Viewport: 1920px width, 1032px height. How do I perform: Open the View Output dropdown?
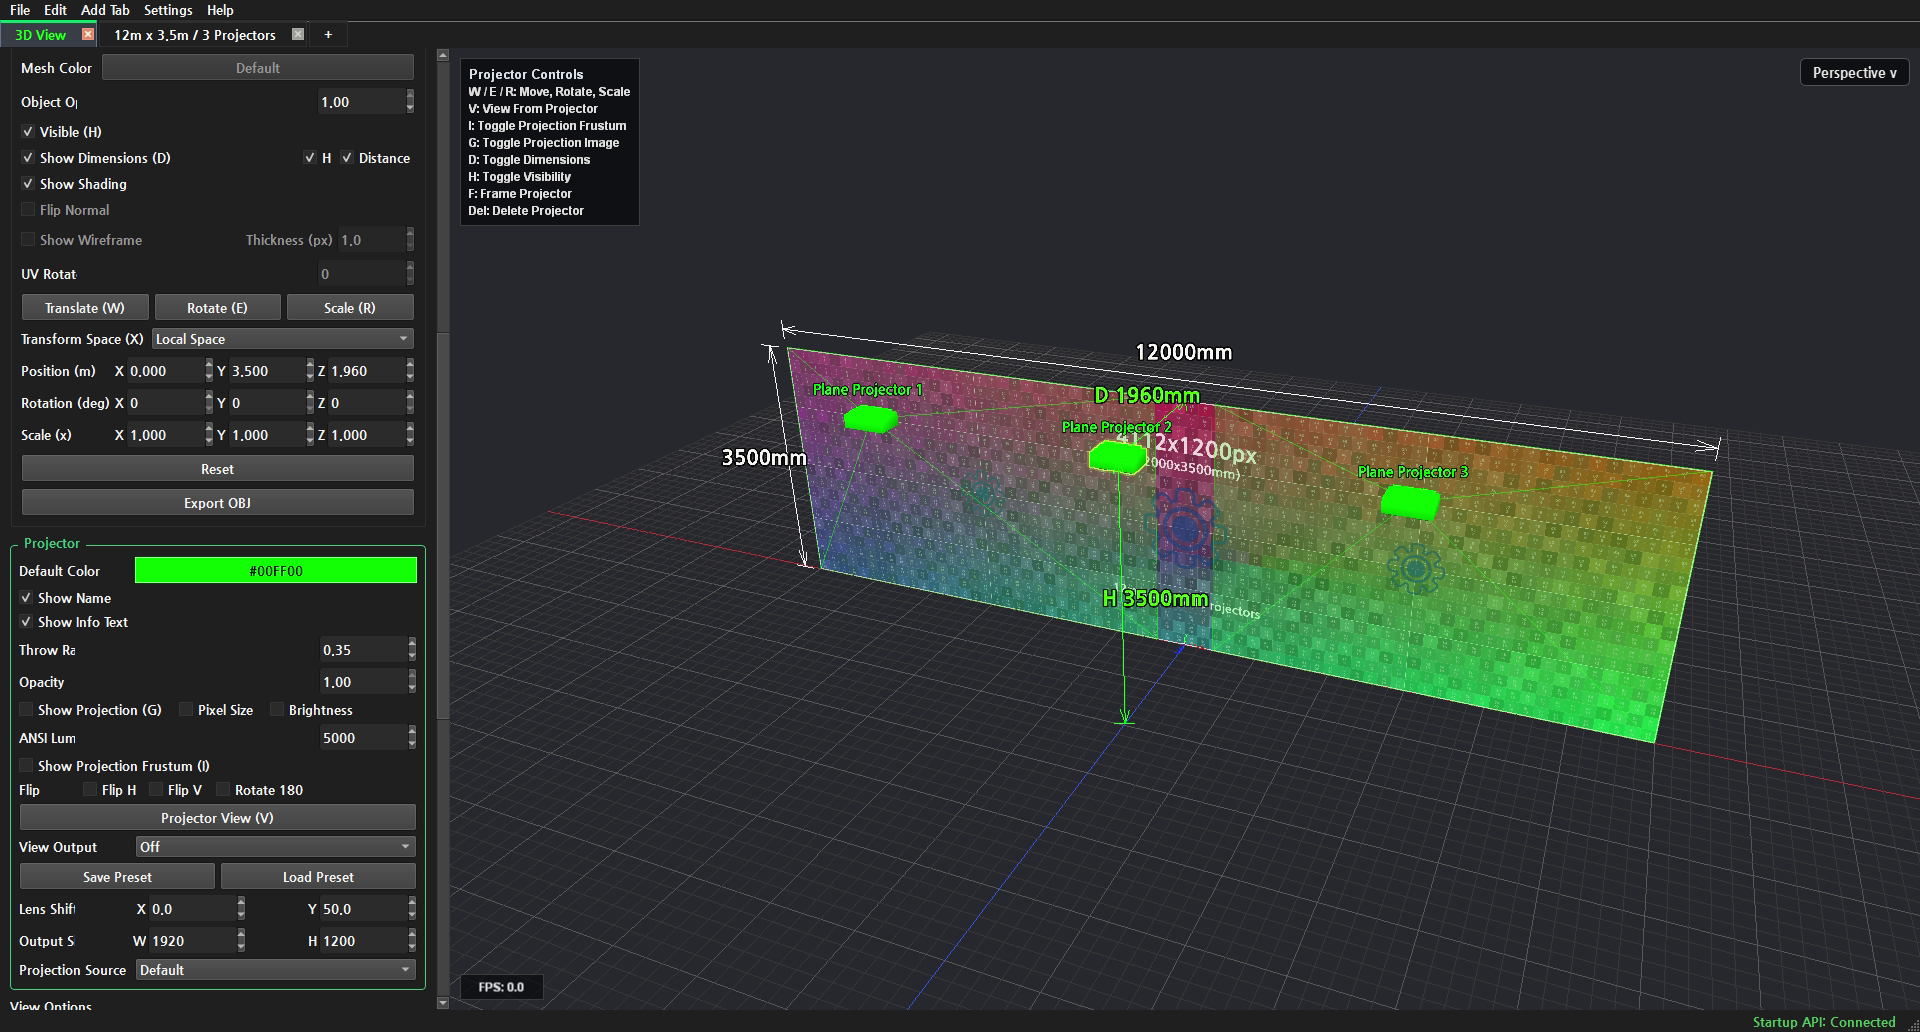[x=275, y=847]
